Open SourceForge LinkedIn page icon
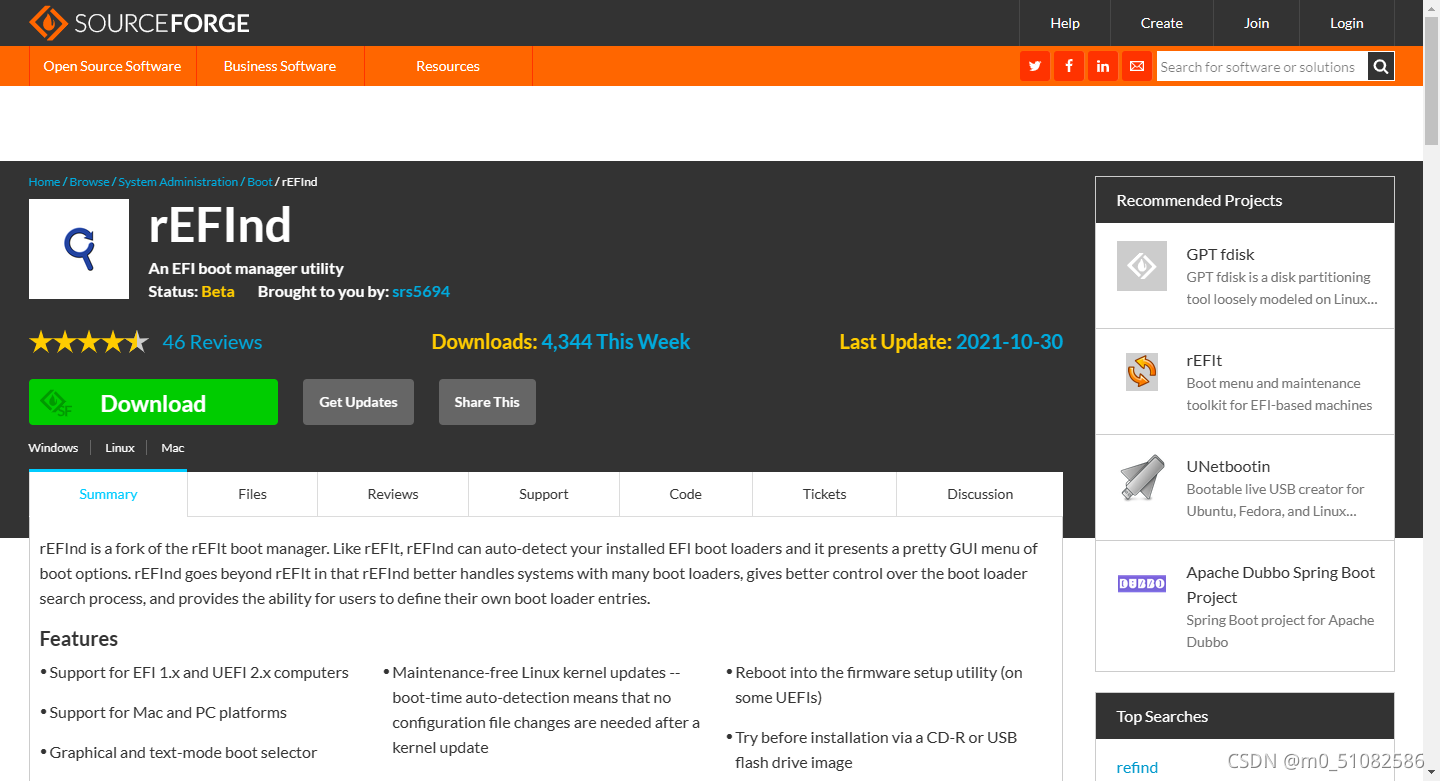 (x=1103, y=66)
